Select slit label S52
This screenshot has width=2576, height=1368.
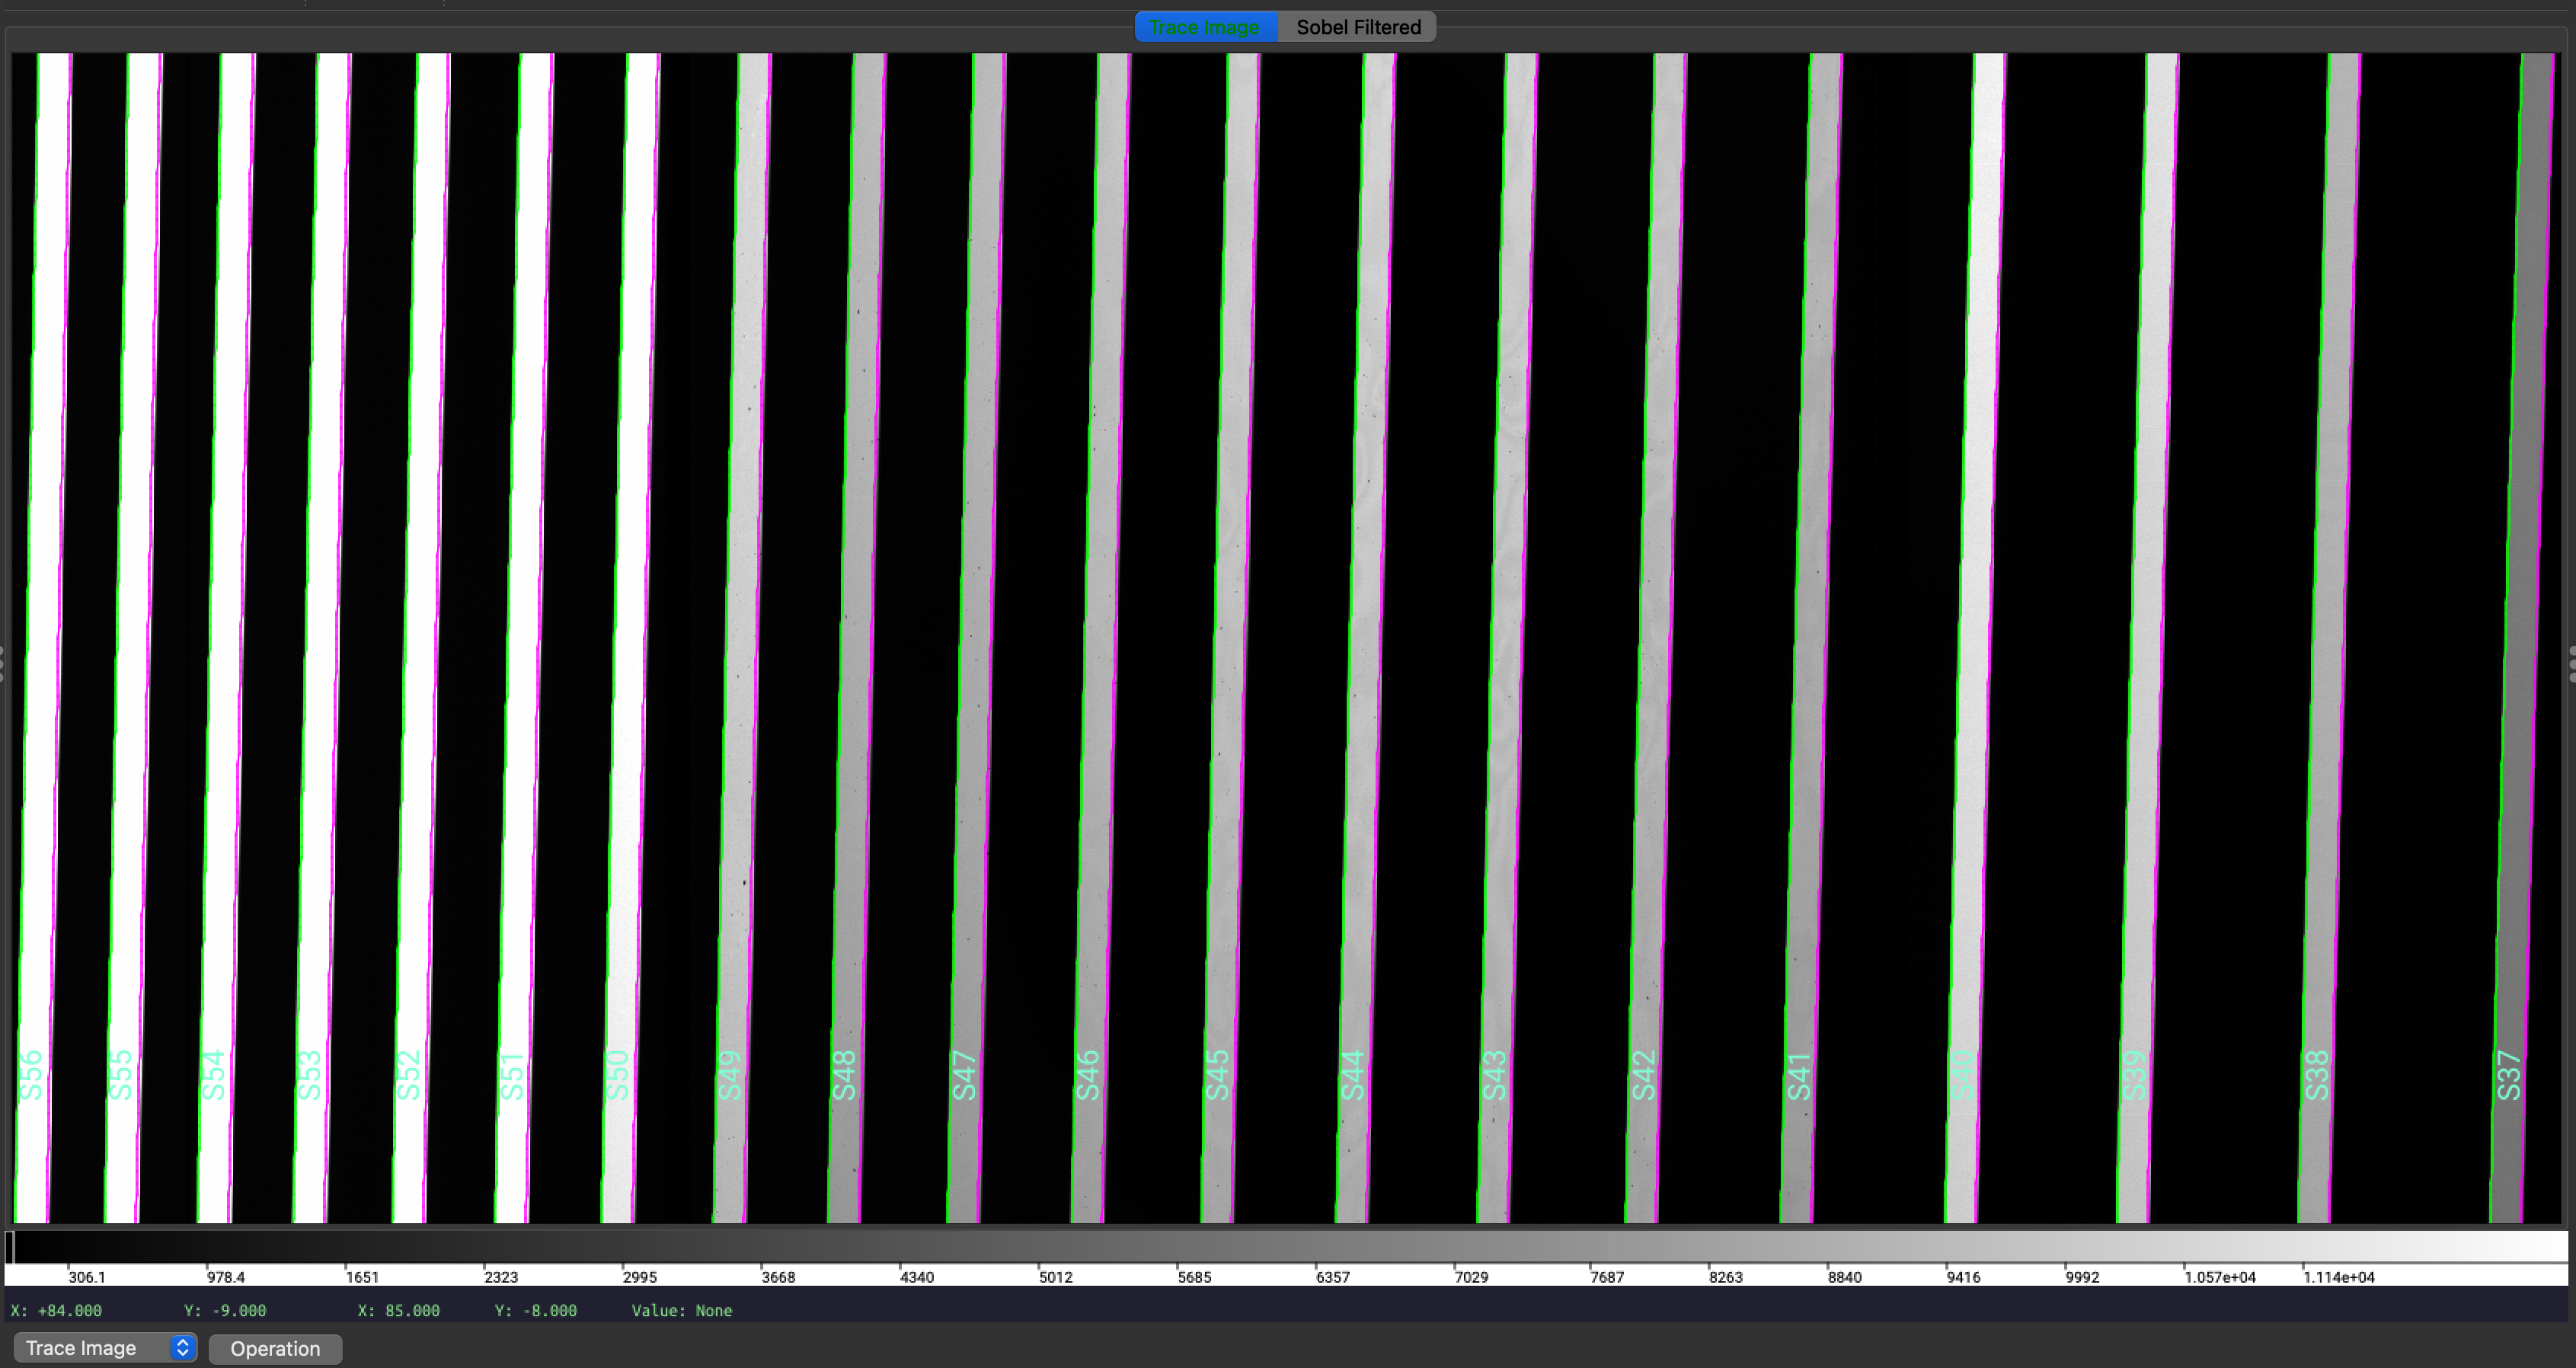coord(409,1075)
